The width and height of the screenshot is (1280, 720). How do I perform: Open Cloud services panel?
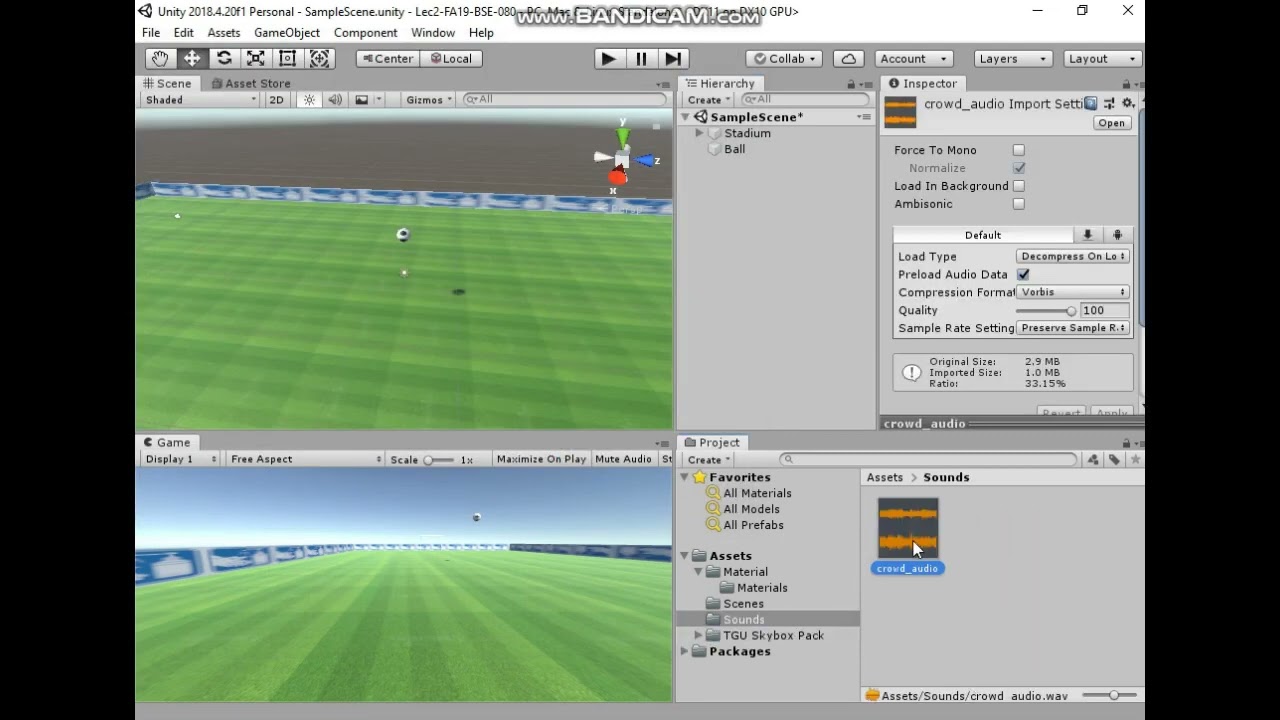tap(848, 59)
